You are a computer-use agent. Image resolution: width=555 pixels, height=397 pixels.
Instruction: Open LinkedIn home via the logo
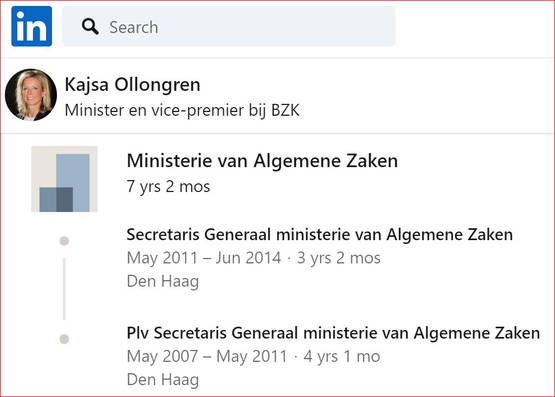[32, 26]
